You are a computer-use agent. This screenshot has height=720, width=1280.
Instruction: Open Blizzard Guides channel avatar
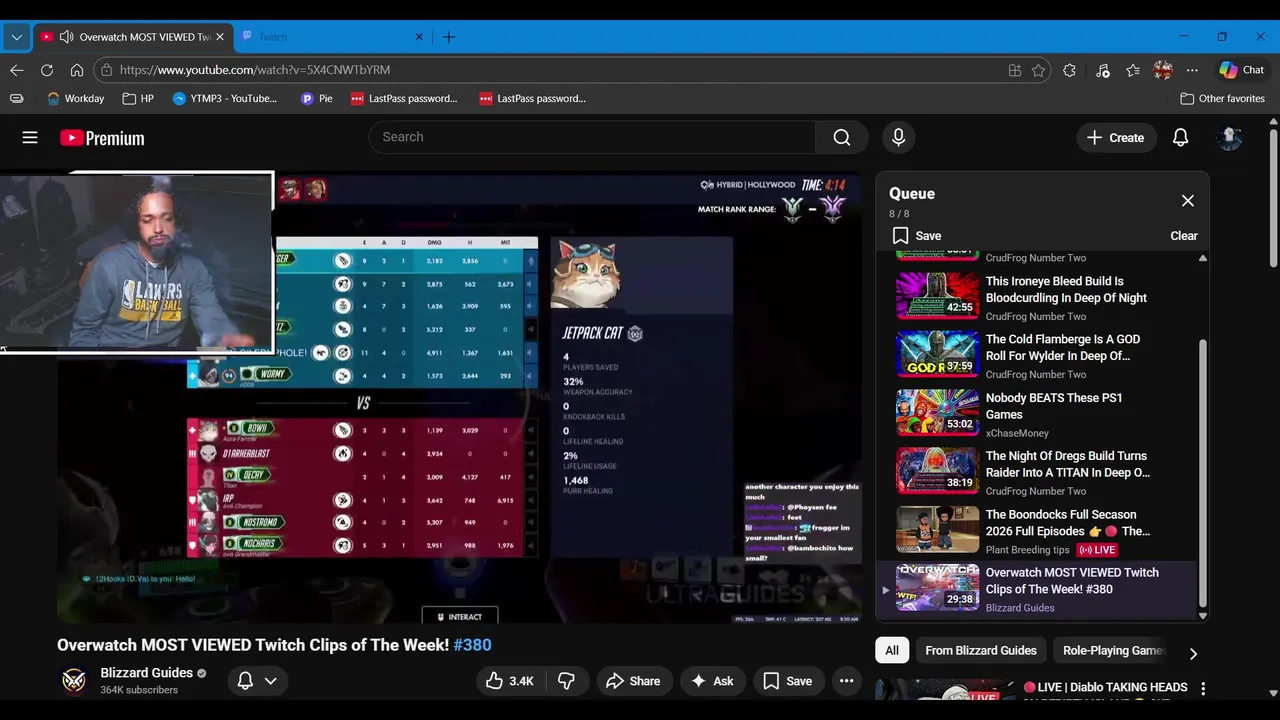pyautogui.click(x=73, y=681)
